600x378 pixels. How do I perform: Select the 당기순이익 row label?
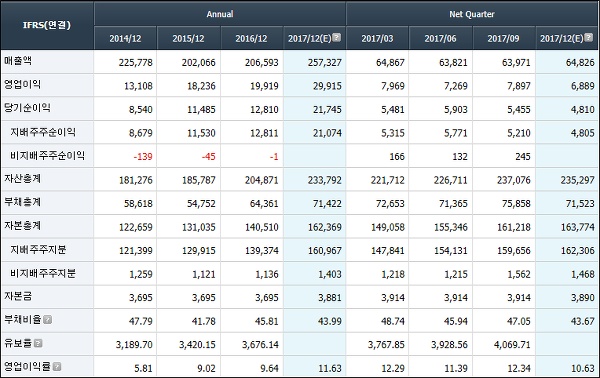[27, 108]
